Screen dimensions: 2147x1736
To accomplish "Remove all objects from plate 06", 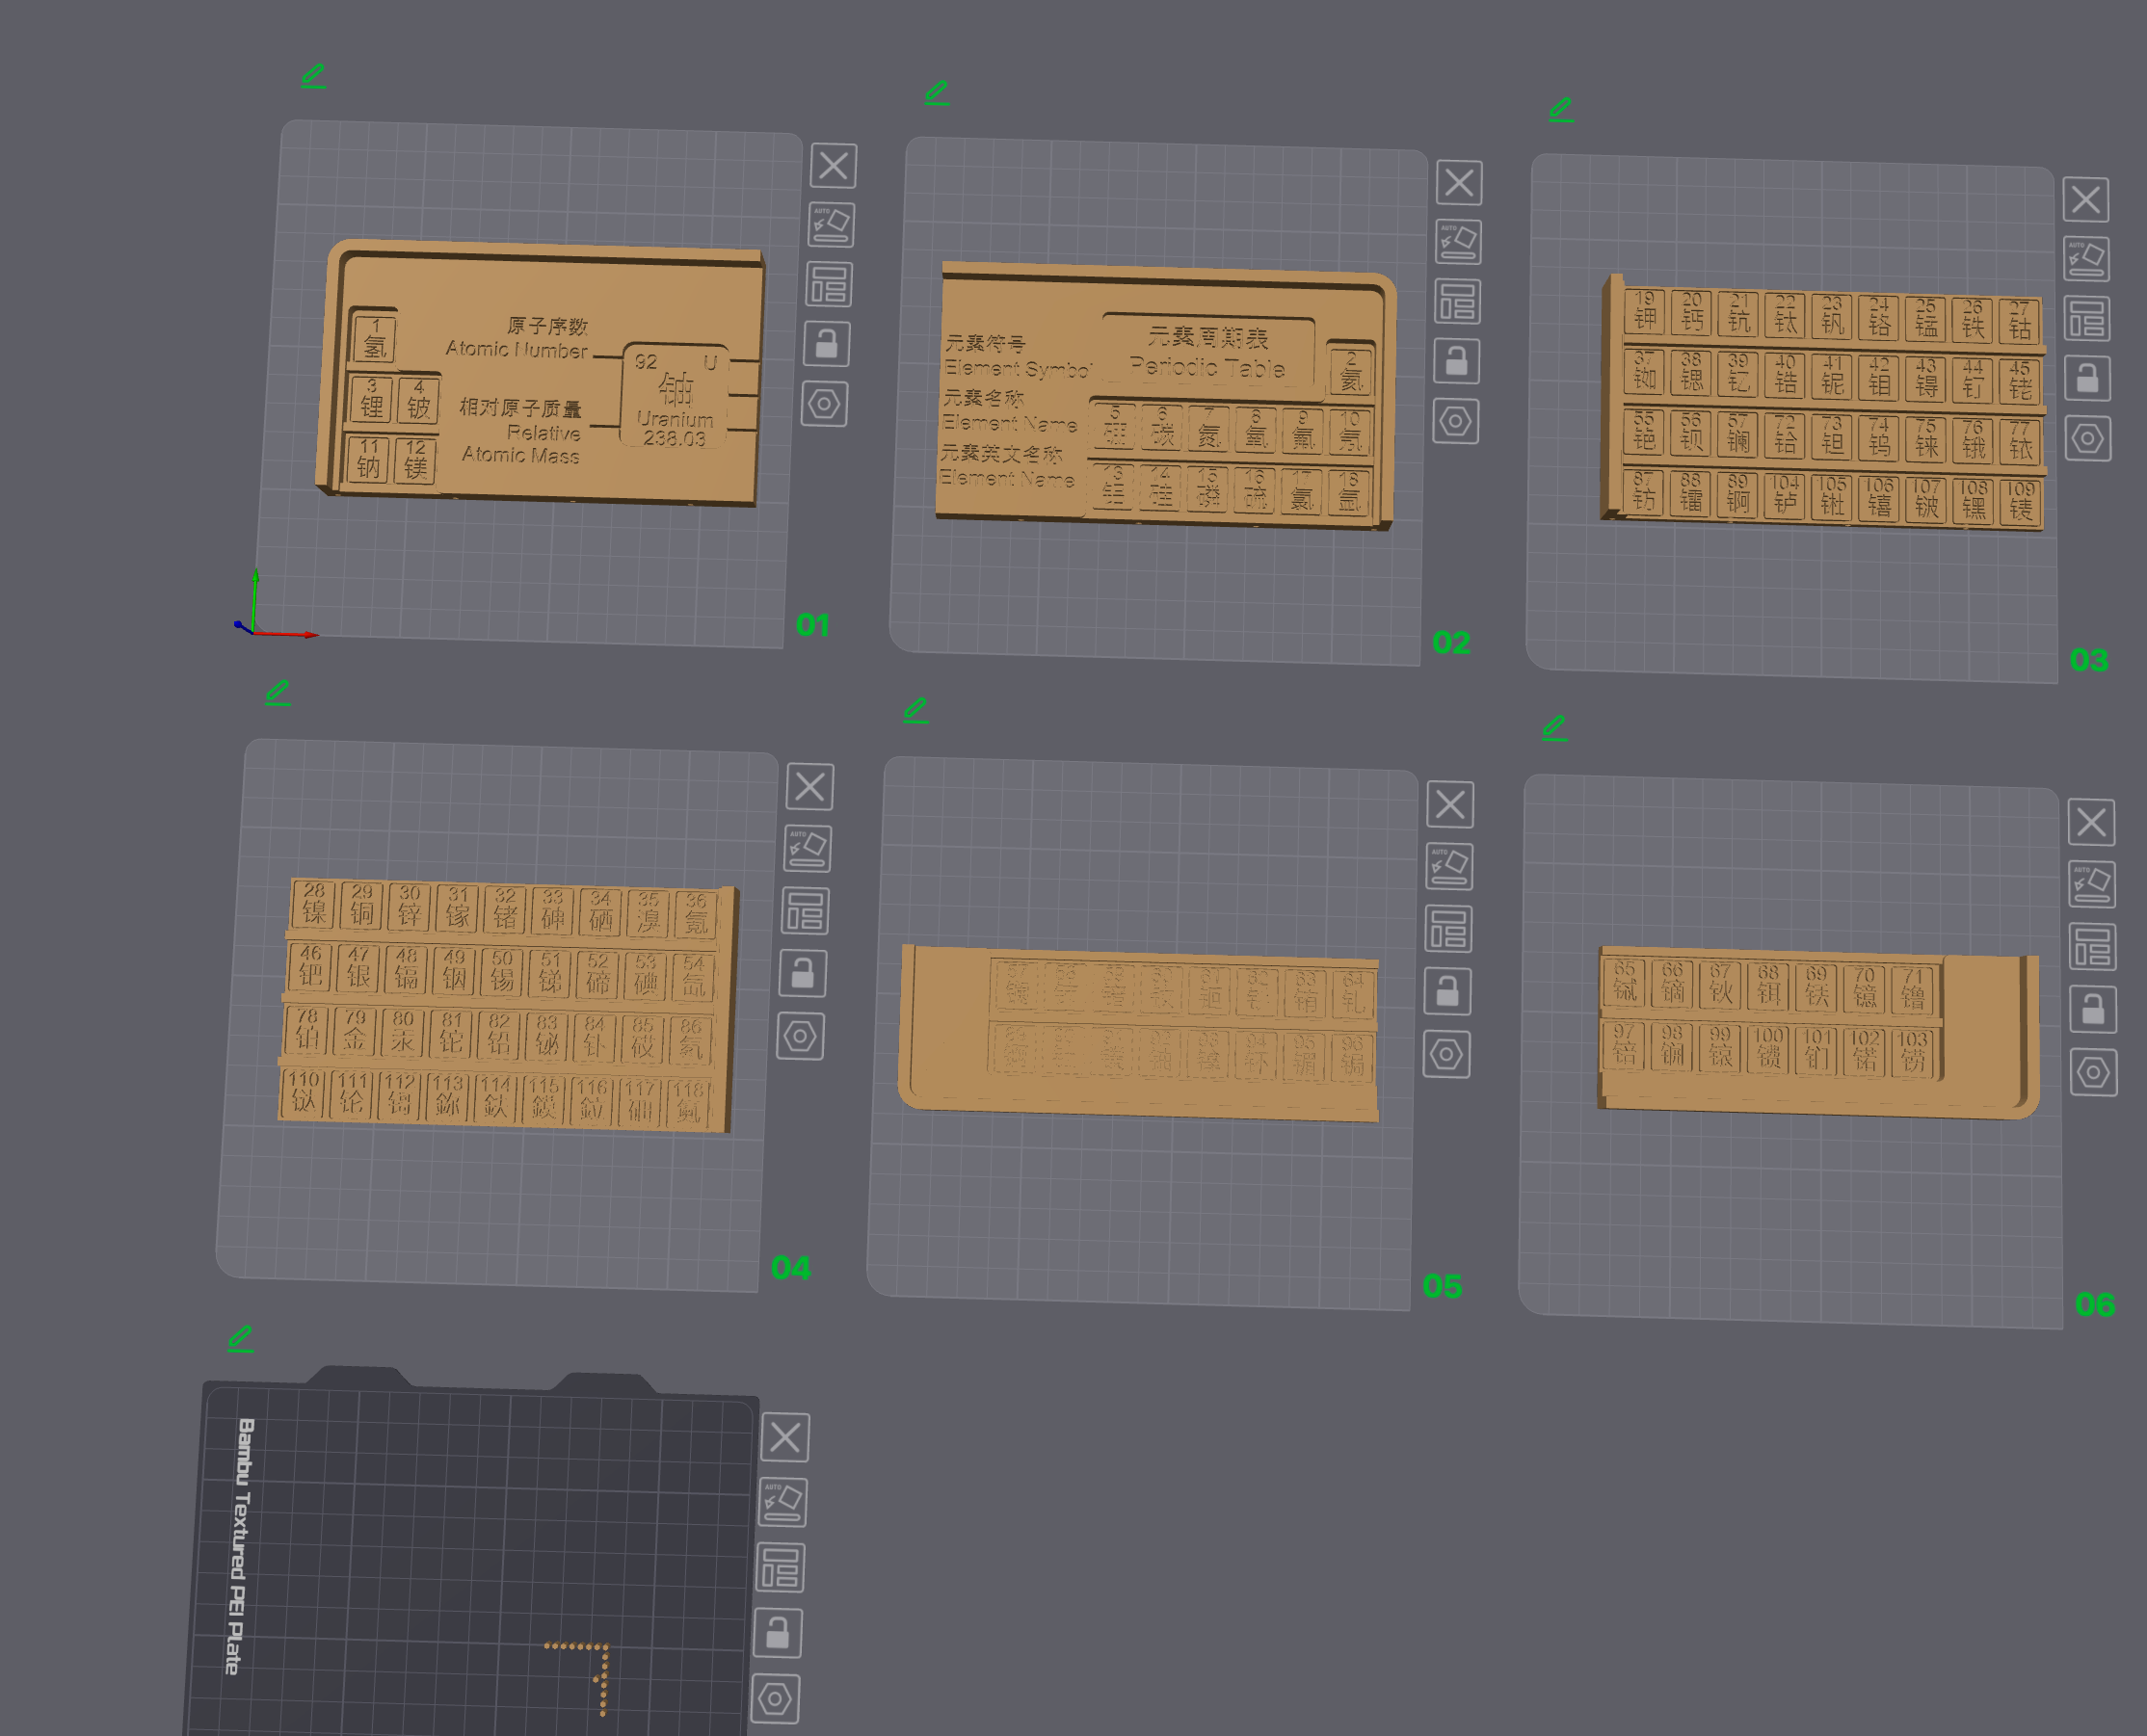I will [2092, 823].
